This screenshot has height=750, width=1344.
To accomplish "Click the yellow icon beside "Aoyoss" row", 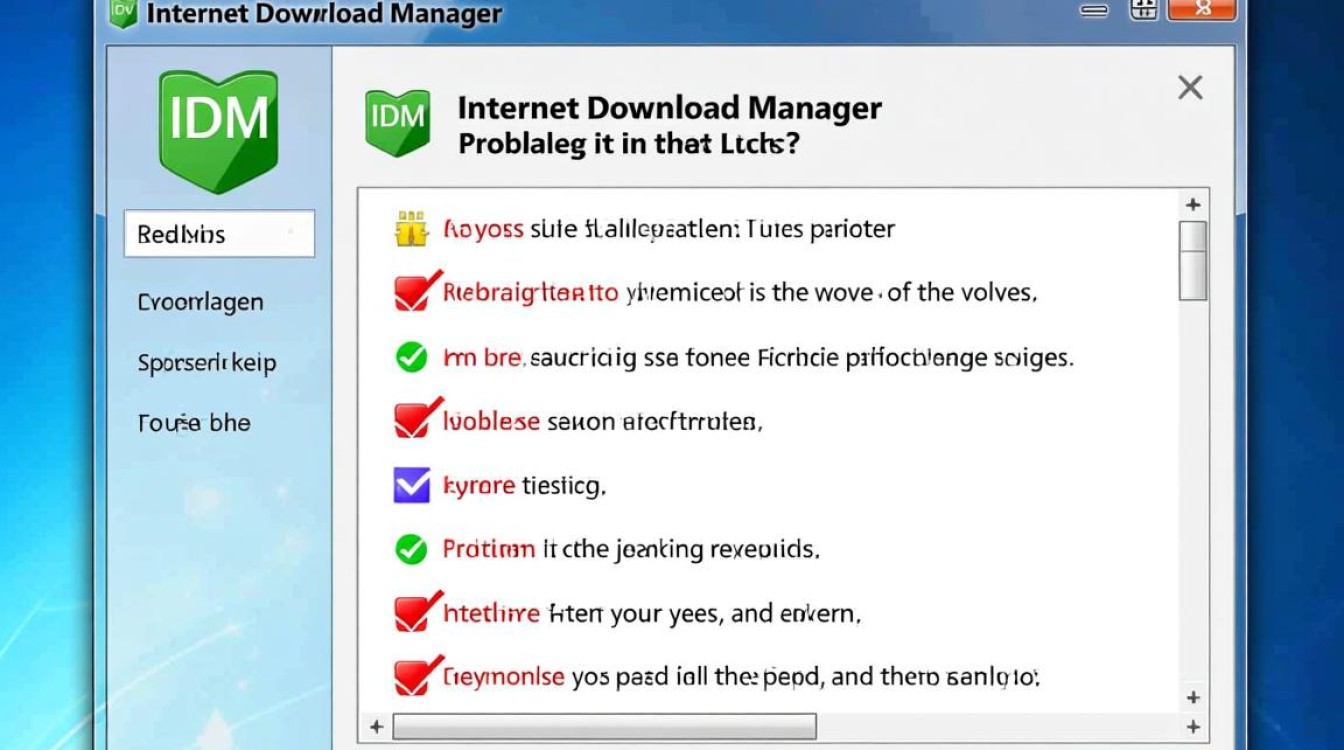I will point(411,229).
